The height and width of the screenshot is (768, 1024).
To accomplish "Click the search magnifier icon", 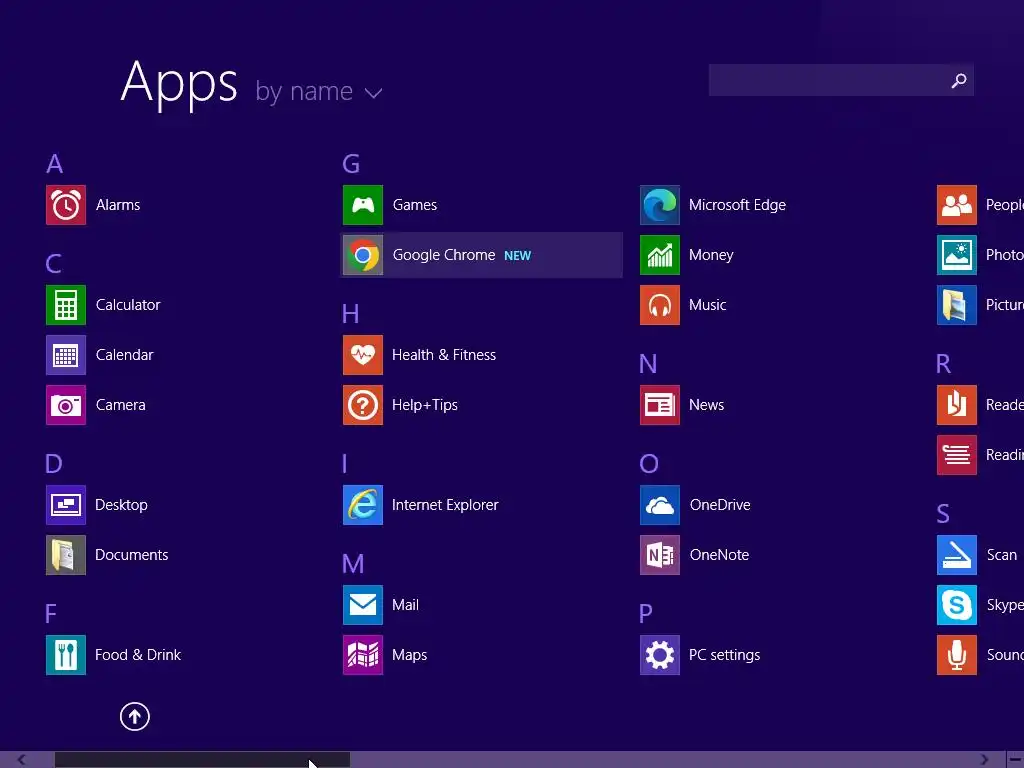I will [x=959, y=80].
